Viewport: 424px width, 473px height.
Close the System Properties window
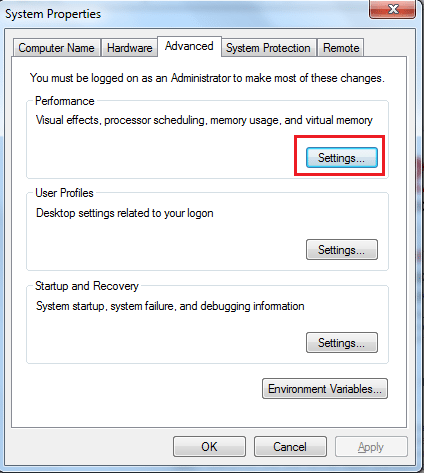click(x=393, y=9)
